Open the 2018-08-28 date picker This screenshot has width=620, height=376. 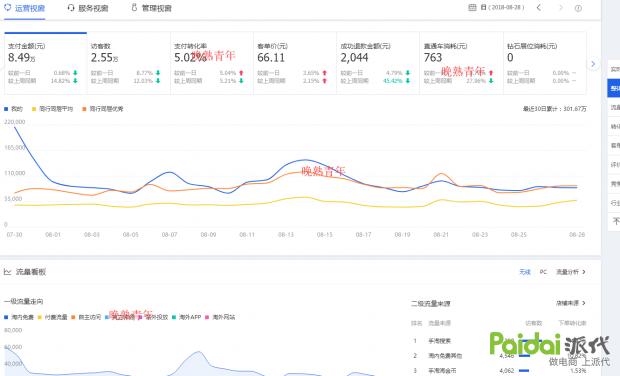(x=503, y=8)
